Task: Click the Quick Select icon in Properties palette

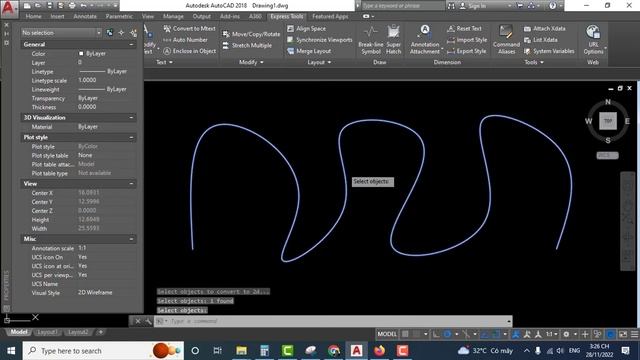Action: click(x=133, y=33)
